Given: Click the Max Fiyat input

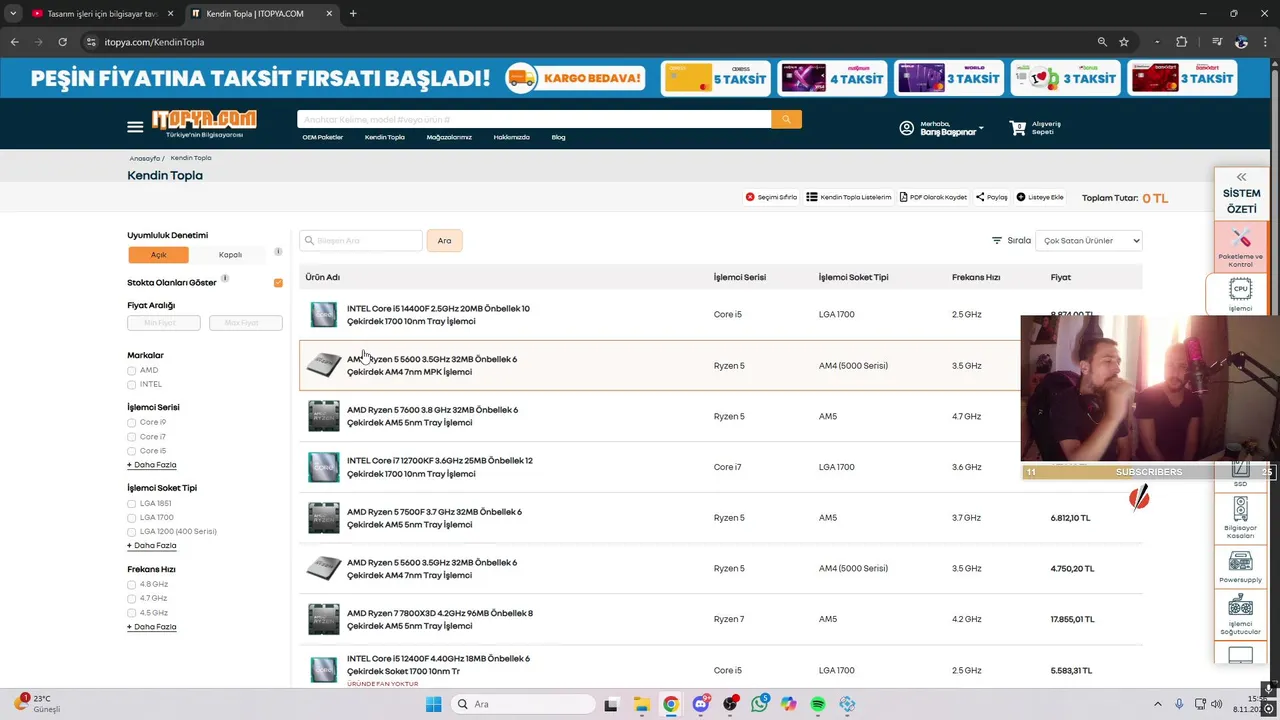Looking at the screenshot, I should 245,323.
